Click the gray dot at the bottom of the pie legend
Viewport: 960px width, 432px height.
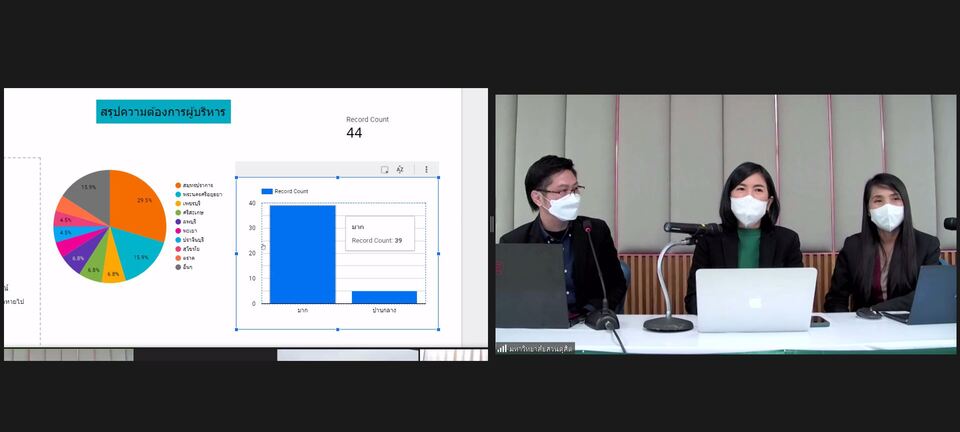tap(178, 267)
